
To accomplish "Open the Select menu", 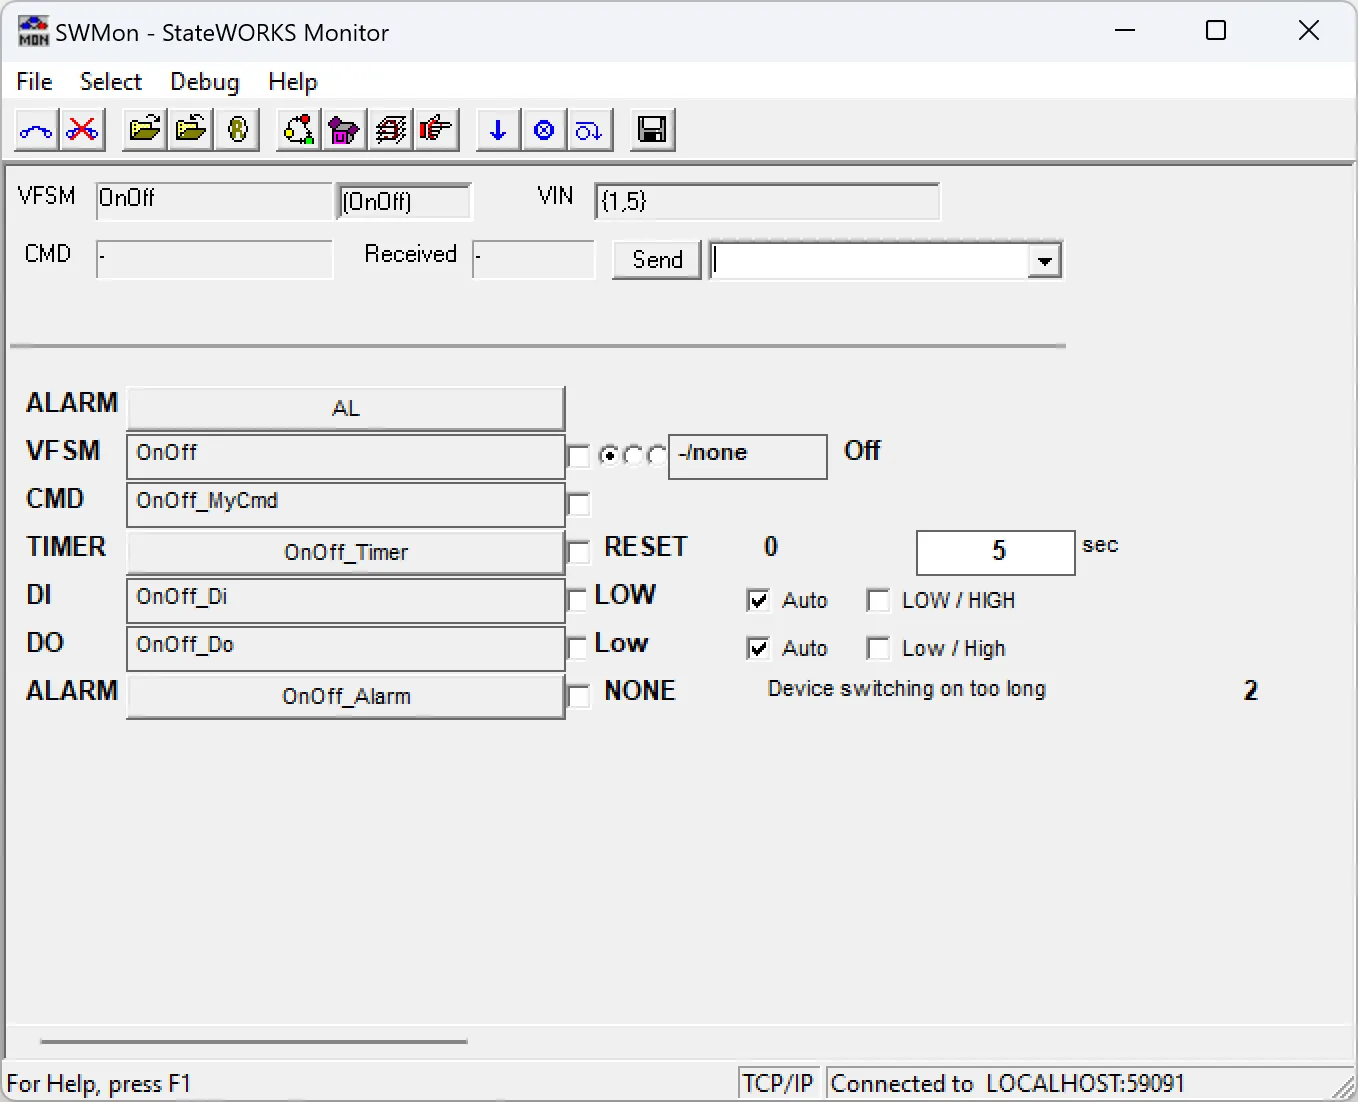I will click(x=111, y=82).
